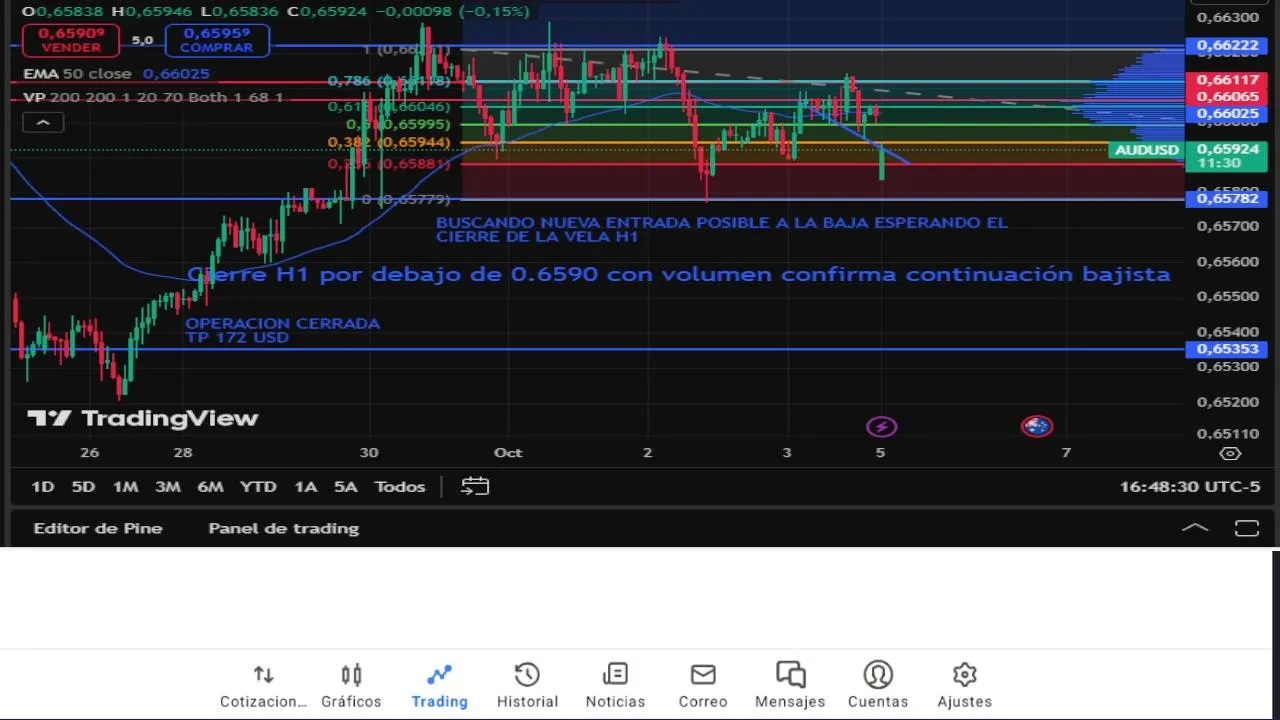Select the BUSCANDO NUEVA ENTRADA text note

(x=721, y=230)
